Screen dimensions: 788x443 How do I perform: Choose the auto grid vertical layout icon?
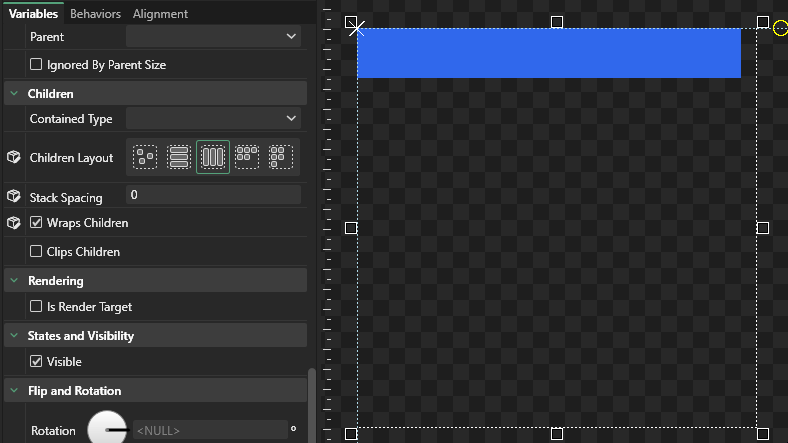coord(281,157)
